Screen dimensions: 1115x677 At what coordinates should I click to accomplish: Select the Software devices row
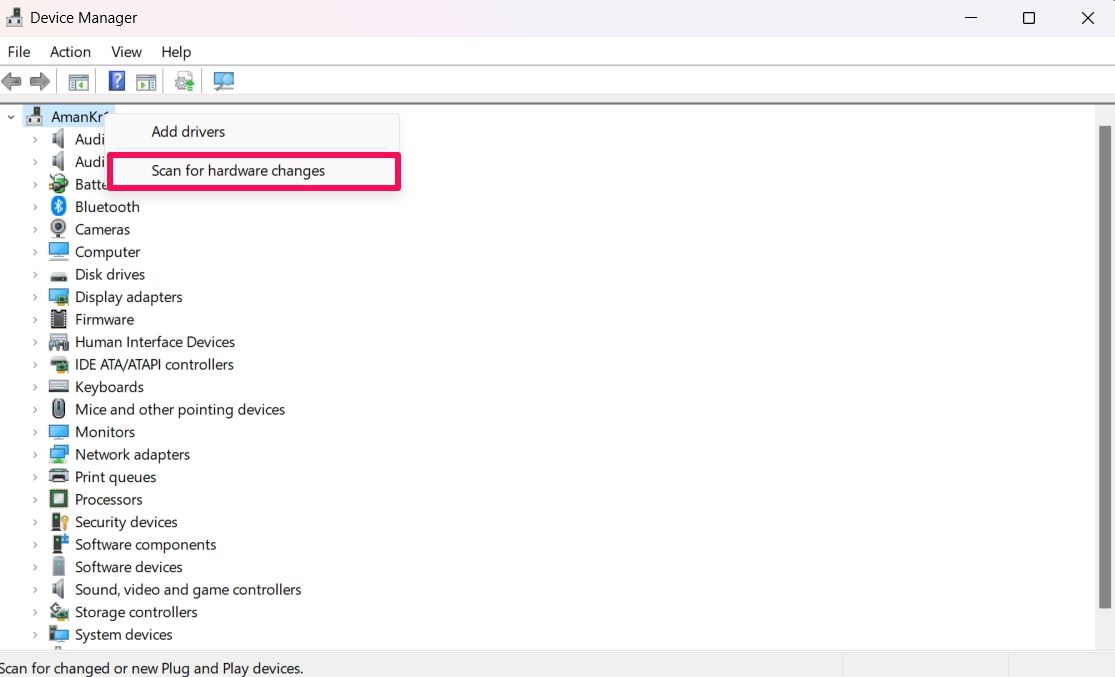tap(129, 567)
